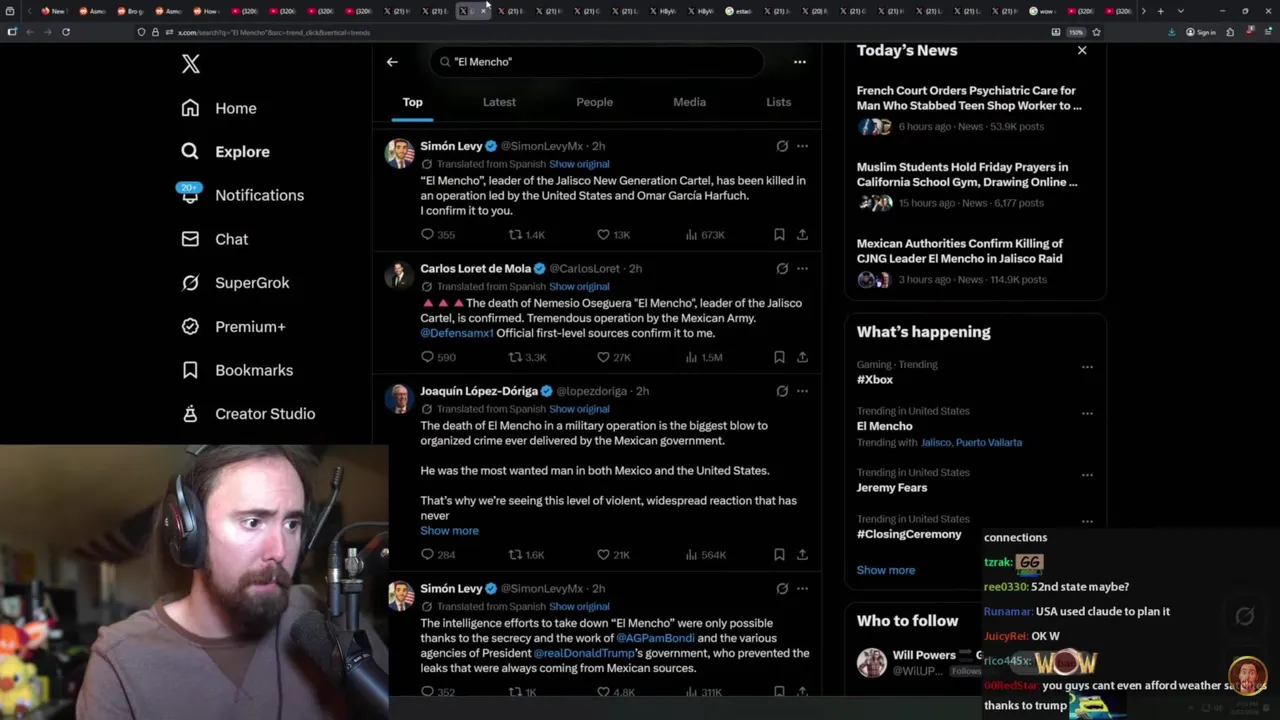Open Creator Studio in the sidebar
The width and height of the screenshot is (1280, 720).
coord(248,414)
